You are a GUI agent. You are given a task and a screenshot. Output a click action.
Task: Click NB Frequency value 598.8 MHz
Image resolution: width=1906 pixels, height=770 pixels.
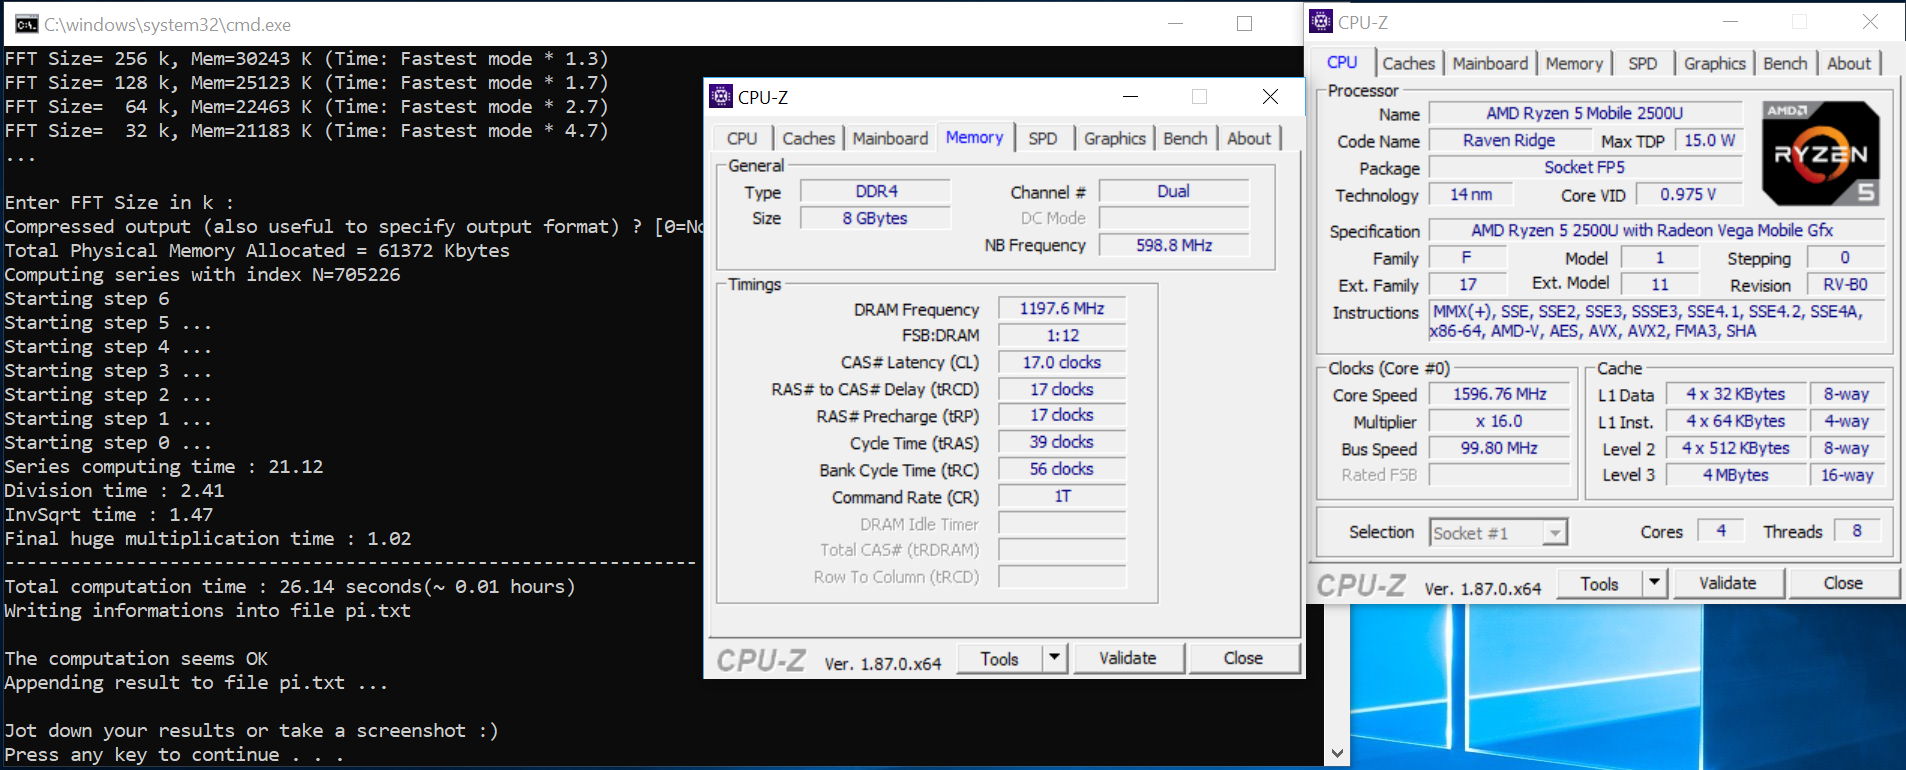[1174, 245]
